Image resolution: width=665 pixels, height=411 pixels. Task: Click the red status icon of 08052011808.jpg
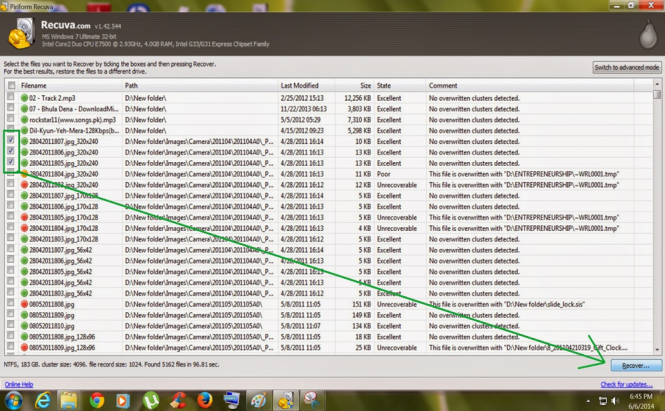pos(24,304)
